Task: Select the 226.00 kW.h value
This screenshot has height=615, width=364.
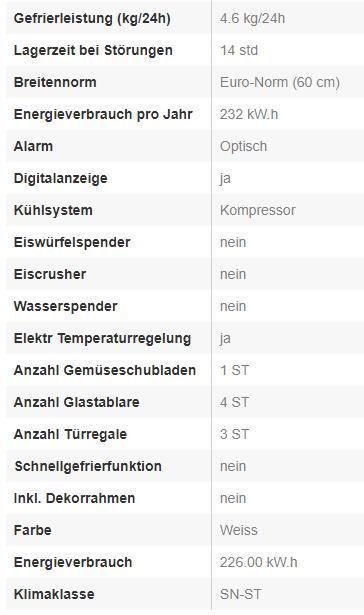Action: [x=258, y=562]
